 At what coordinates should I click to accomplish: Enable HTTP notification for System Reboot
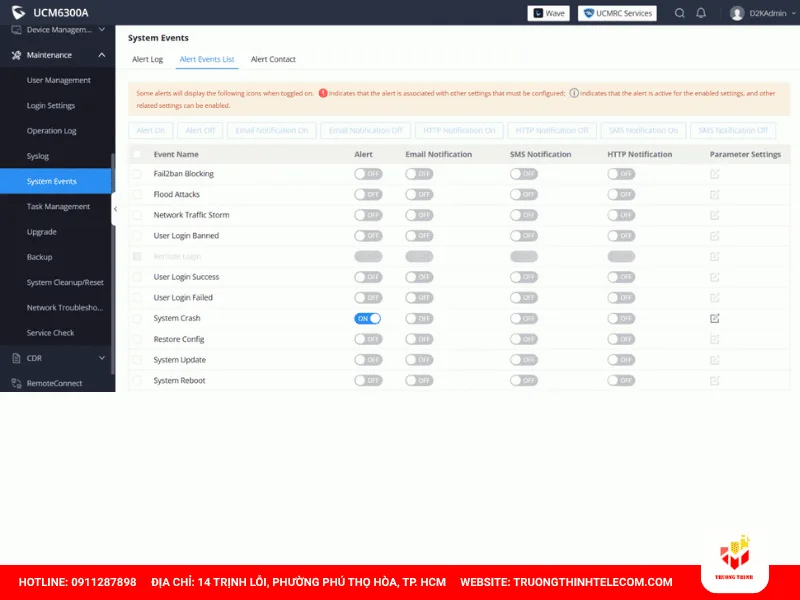pyautogui.click(x=621, y=381)
